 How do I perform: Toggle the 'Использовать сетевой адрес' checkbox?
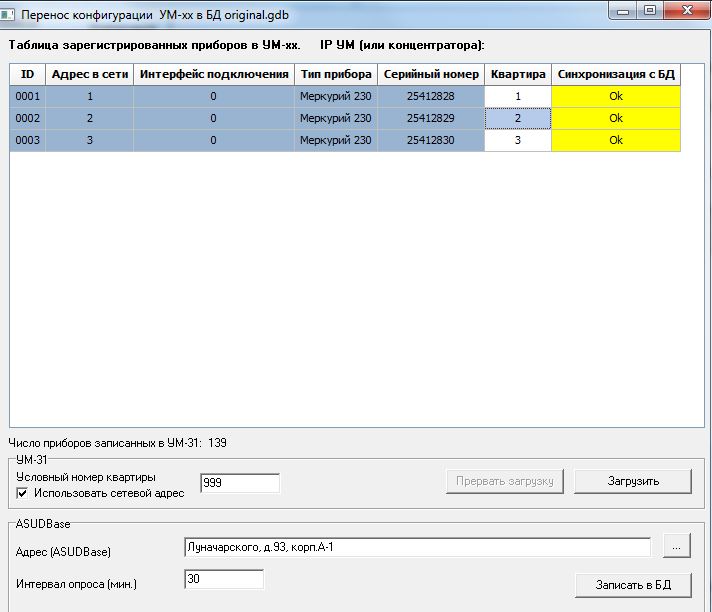click(x=22, y=493)
